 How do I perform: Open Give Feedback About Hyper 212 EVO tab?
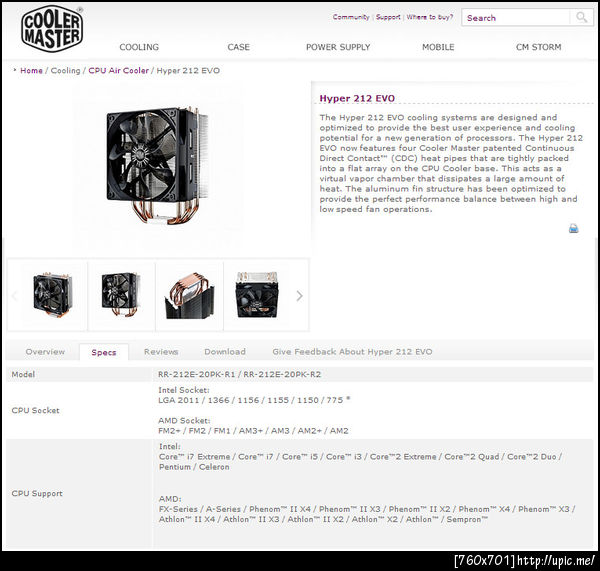click(x=352, y=352)
